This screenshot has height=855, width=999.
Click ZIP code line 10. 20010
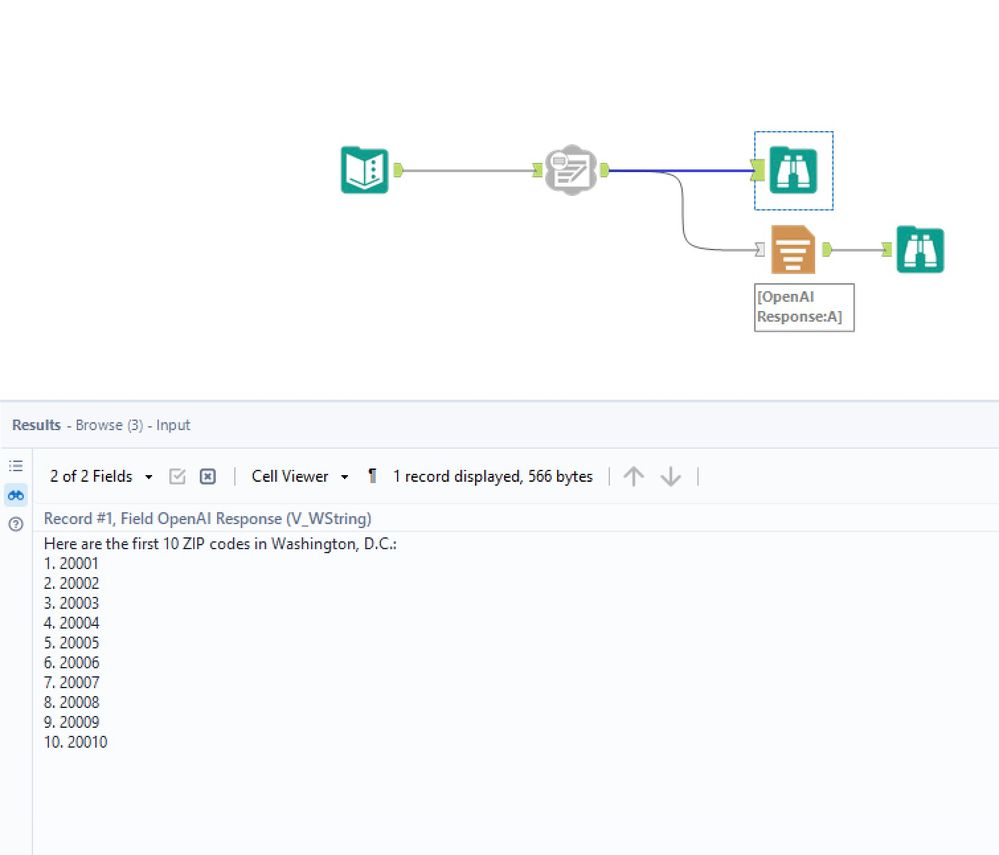[75, 742]
